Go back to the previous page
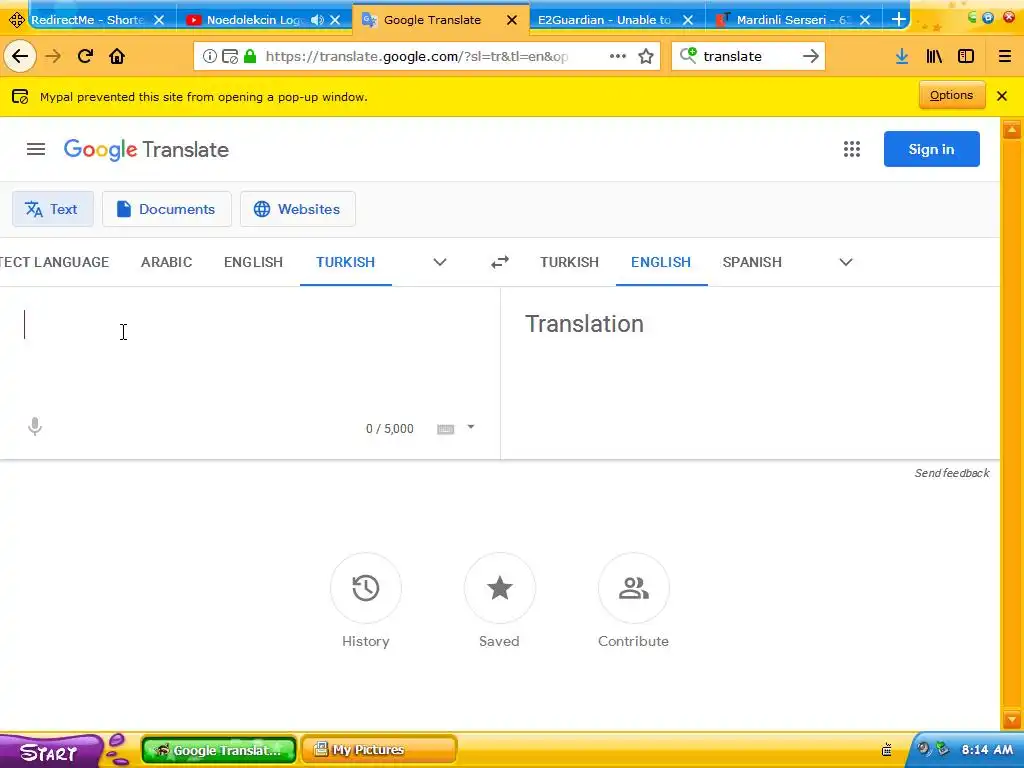 pyautogui.click(x=20, y=56)
